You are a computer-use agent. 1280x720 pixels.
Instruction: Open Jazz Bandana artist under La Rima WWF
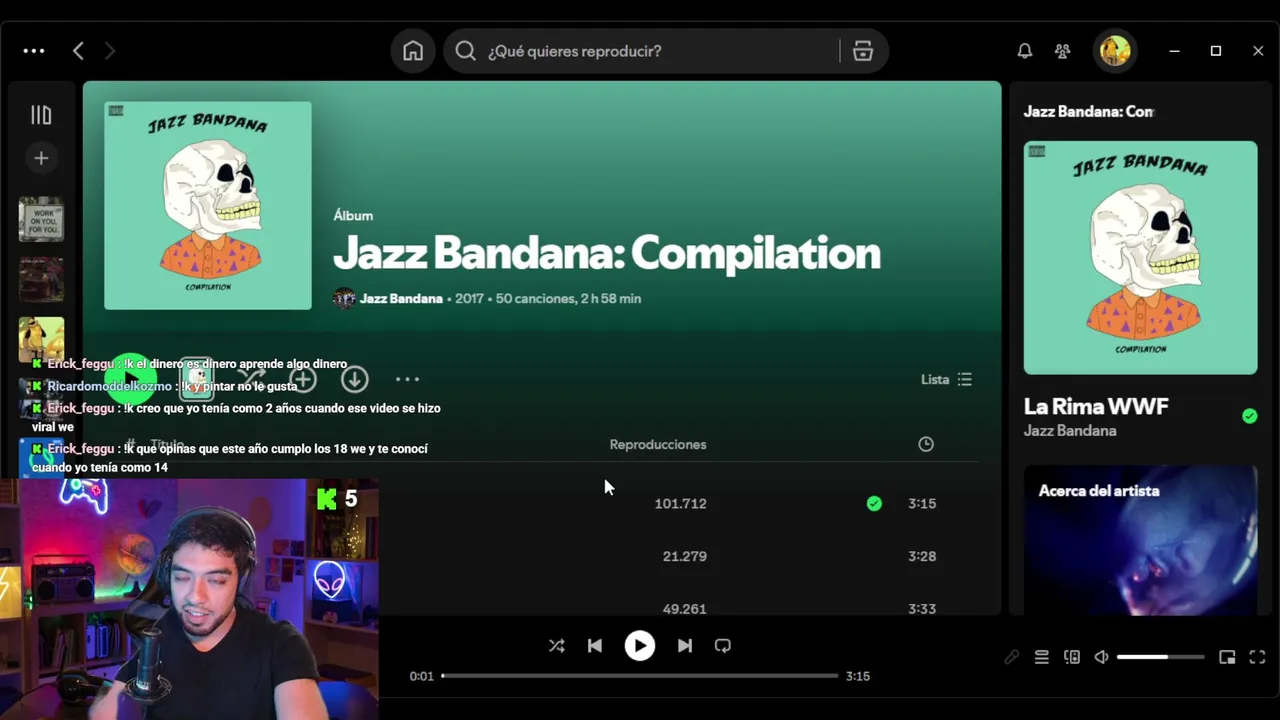tap(1070, 431)
